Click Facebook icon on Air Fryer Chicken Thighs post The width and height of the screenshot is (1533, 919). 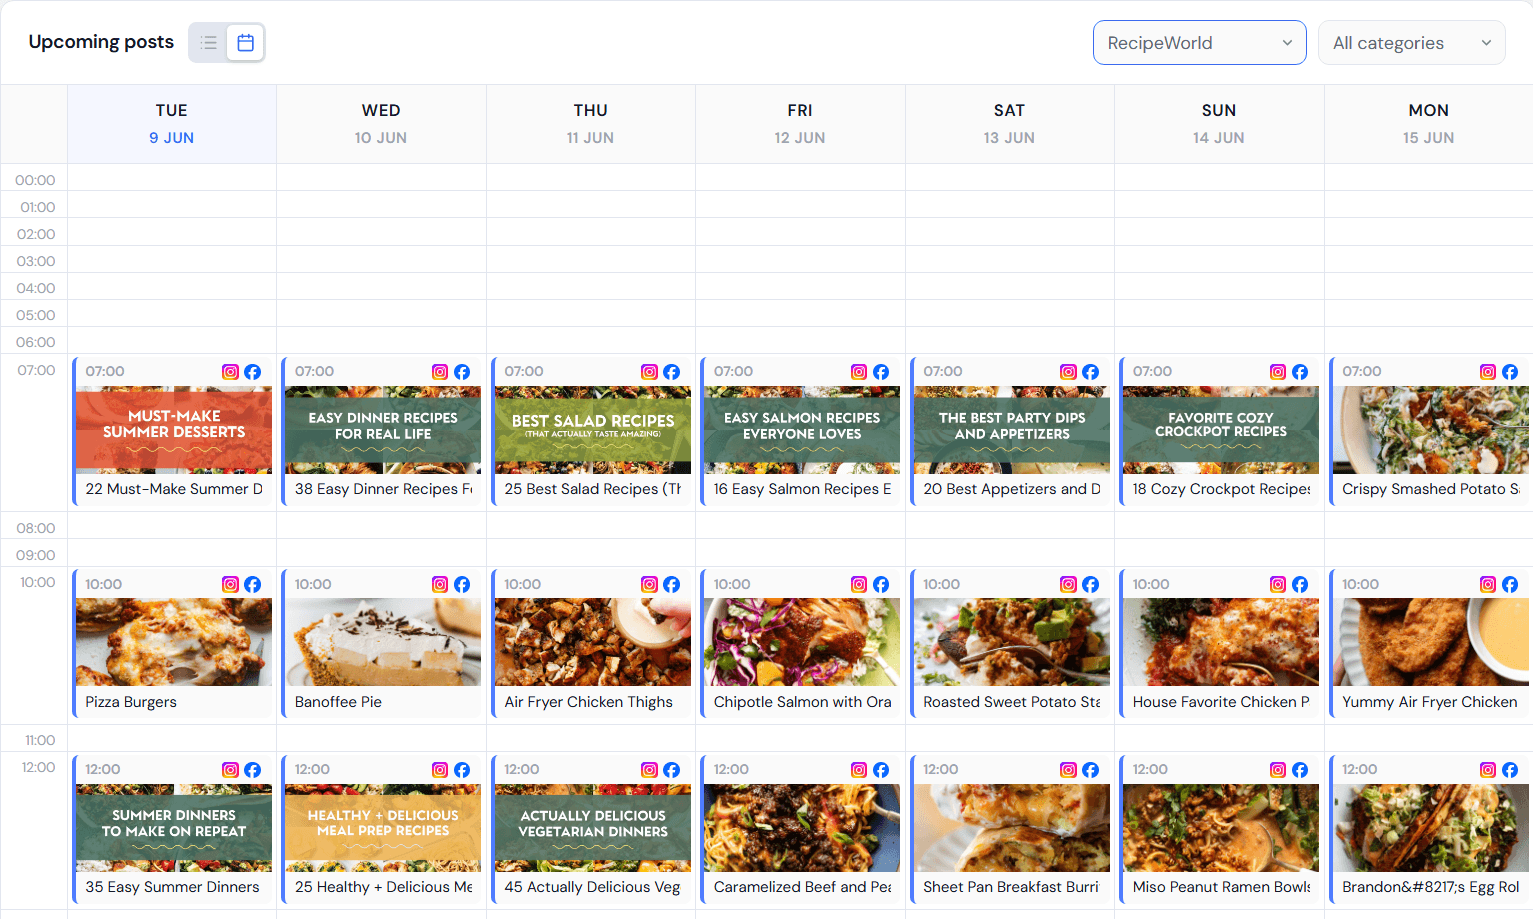pos(672,585)
